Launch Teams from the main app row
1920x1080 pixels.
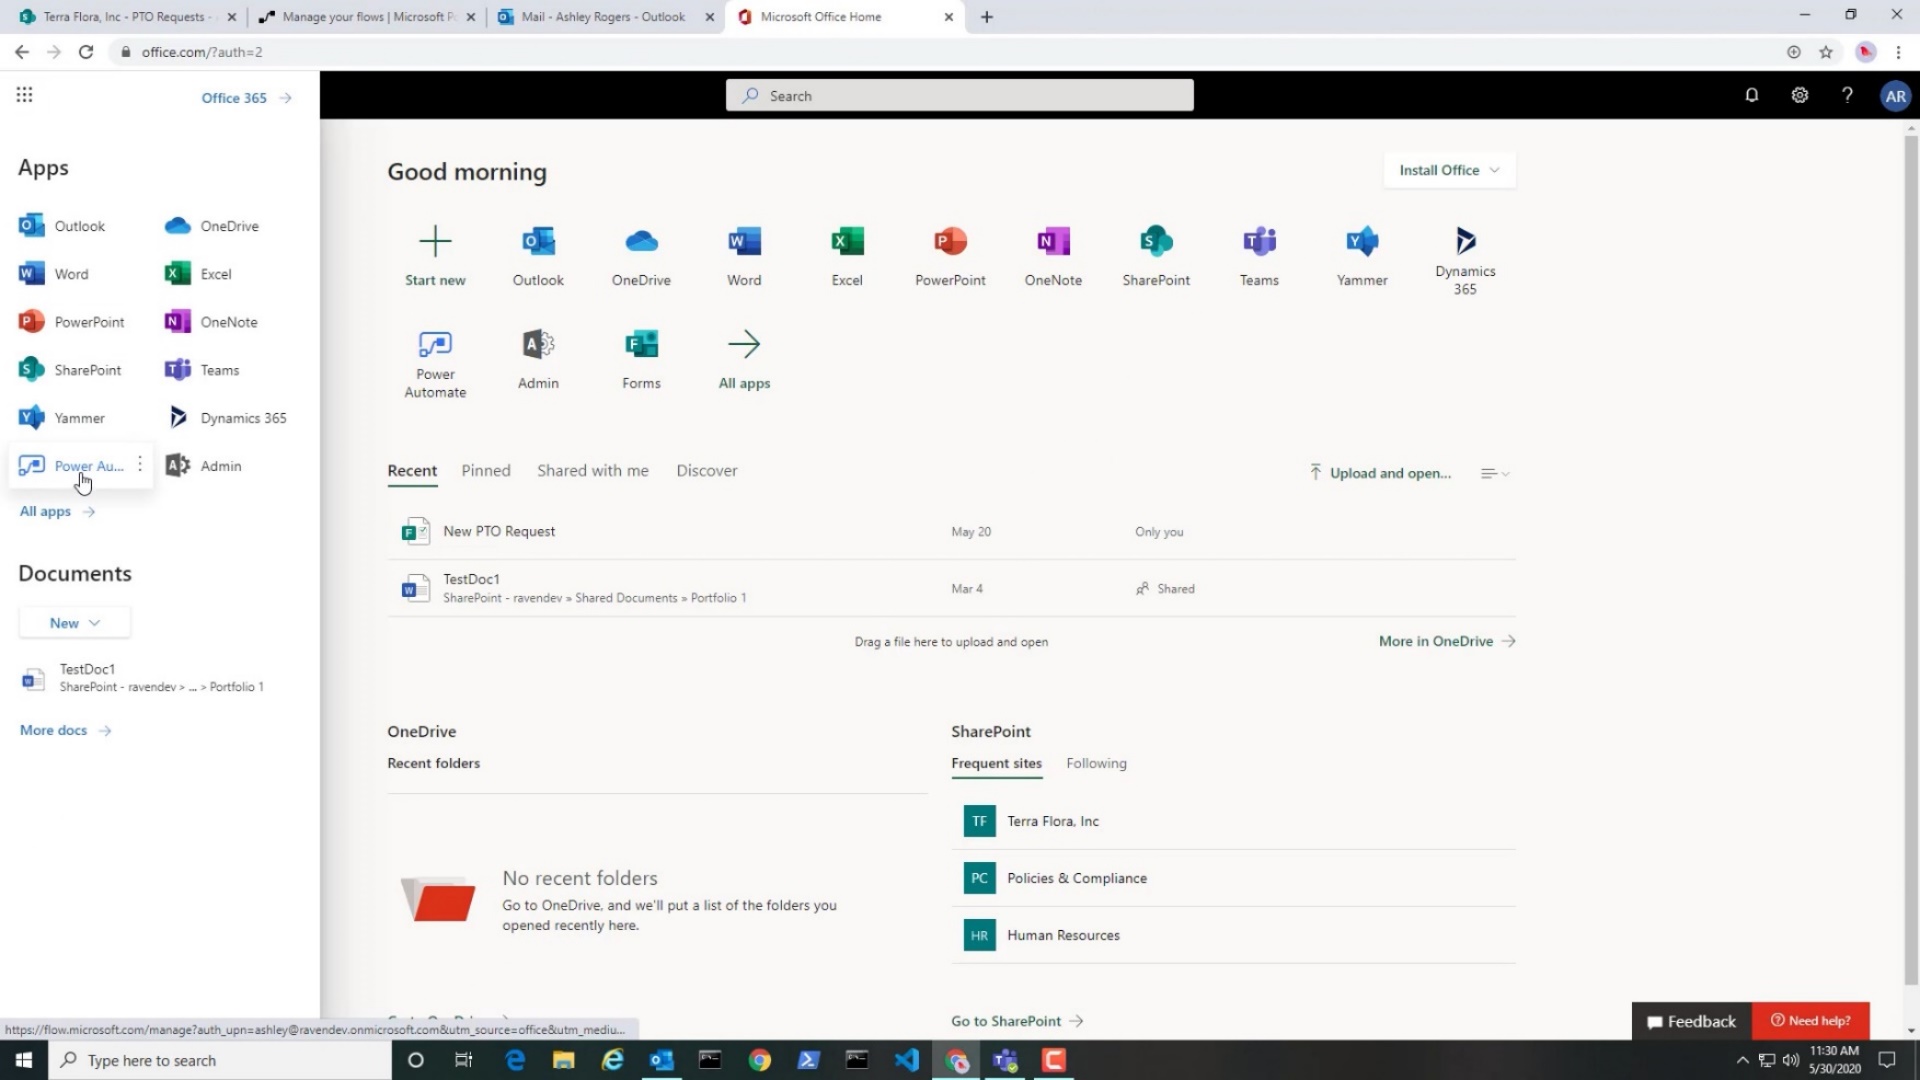[1259, 256]
